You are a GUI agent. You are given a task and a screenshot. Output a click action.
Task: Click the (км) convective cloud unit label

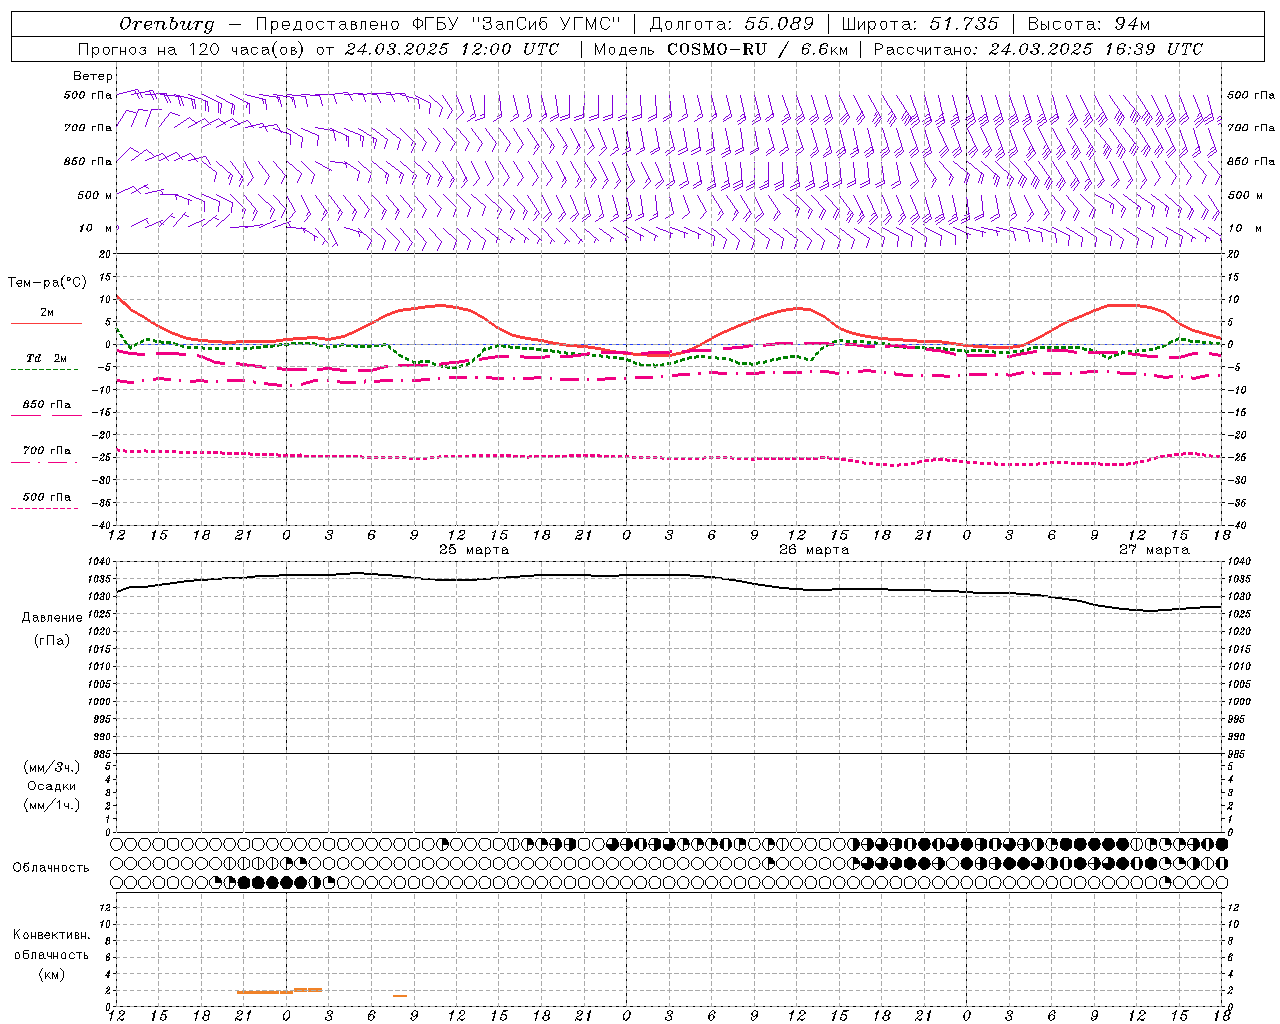point(52,973)
